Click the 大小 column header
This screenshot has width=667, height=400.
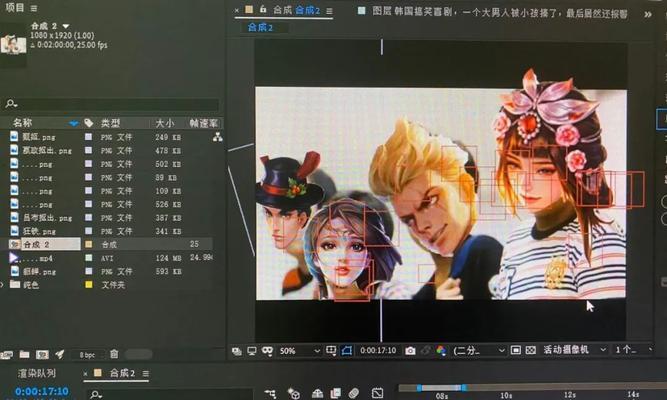pos(165,123)
